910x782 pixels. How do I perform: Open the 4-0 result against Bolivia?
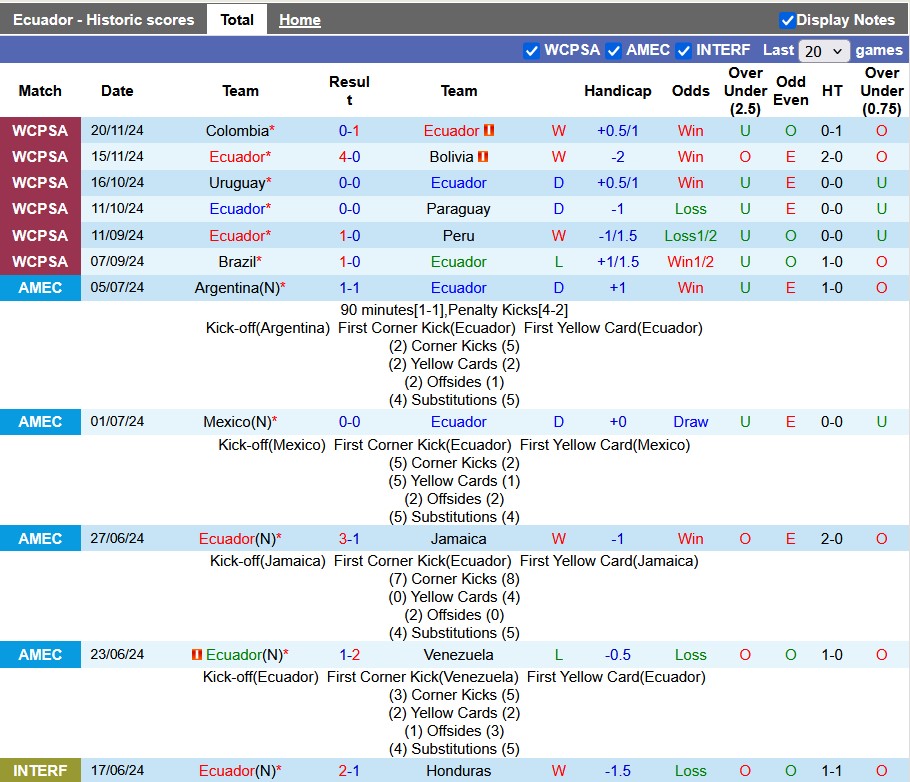(x=349, y=157)
